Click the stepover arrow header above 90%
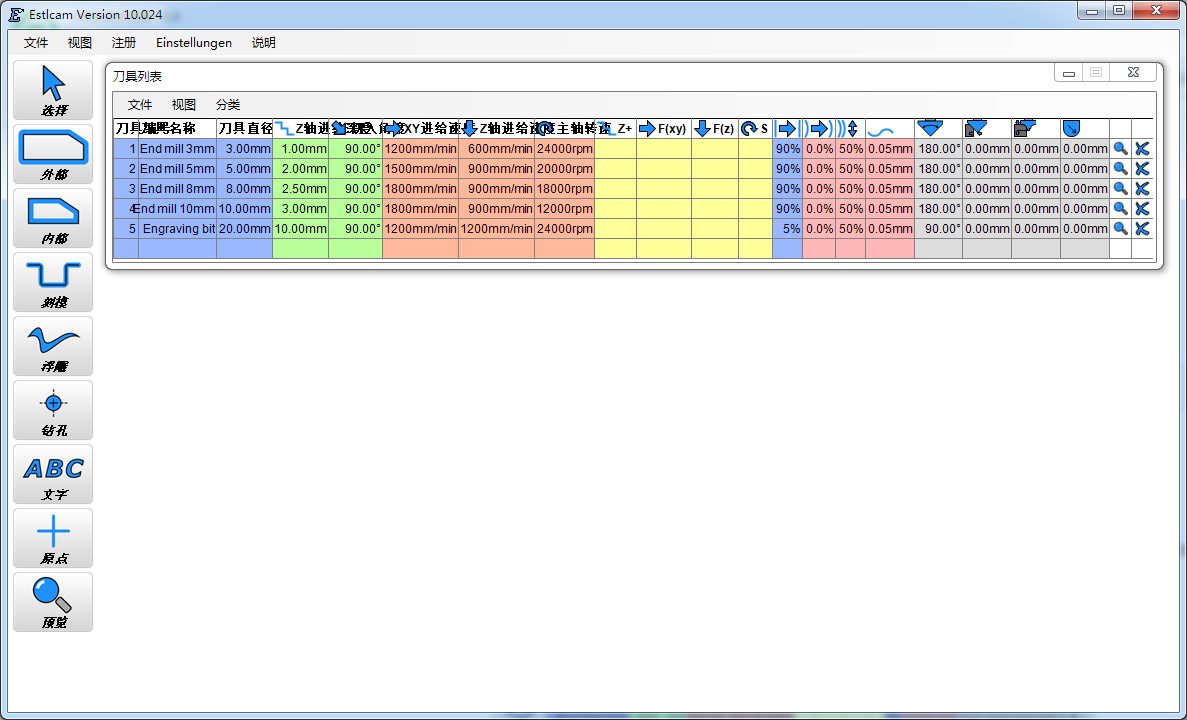 787,129
